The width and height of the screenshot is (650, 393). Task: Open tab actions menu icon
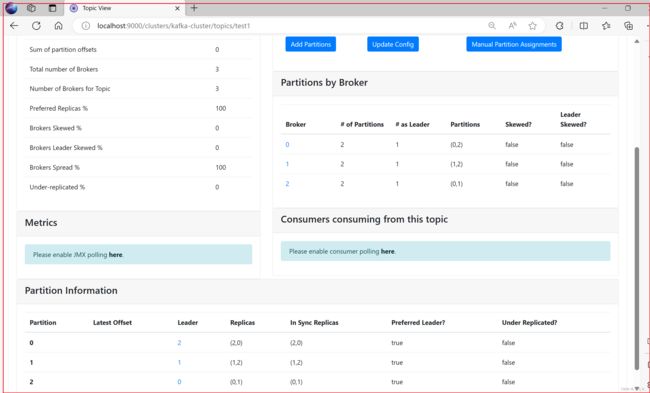point(52,8)
